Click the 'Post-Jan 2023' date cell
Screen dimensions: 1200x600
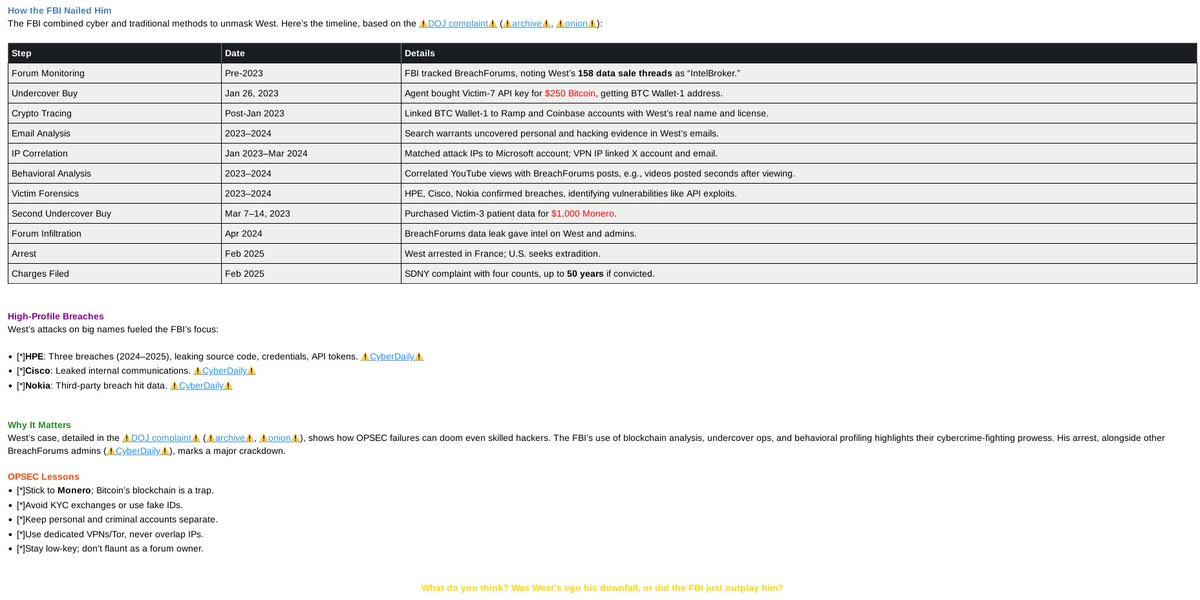(x=311, y=113)
